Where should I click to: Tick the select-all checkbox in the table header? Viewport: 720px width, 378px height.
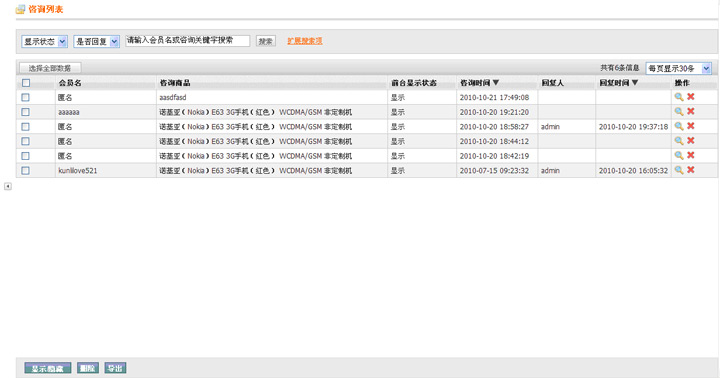26,83
